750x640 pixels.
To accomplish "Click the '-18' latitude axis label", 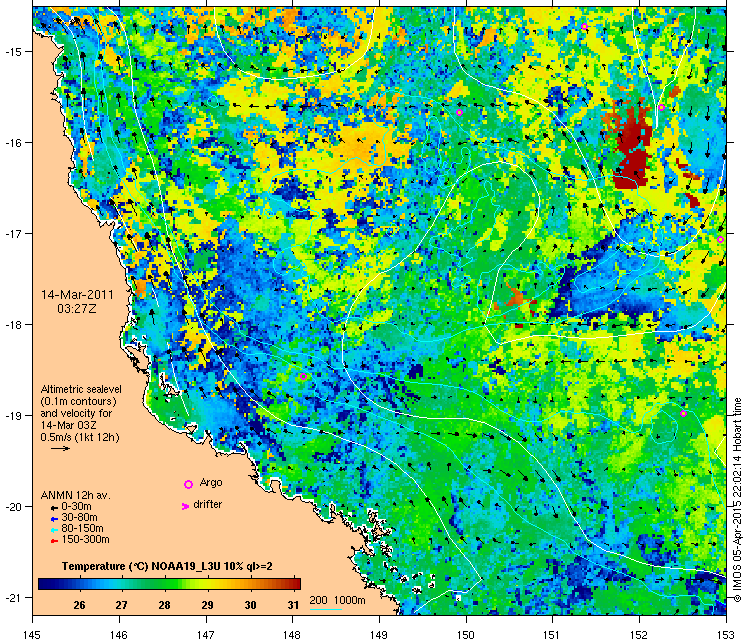I will [x=12, y=324].
